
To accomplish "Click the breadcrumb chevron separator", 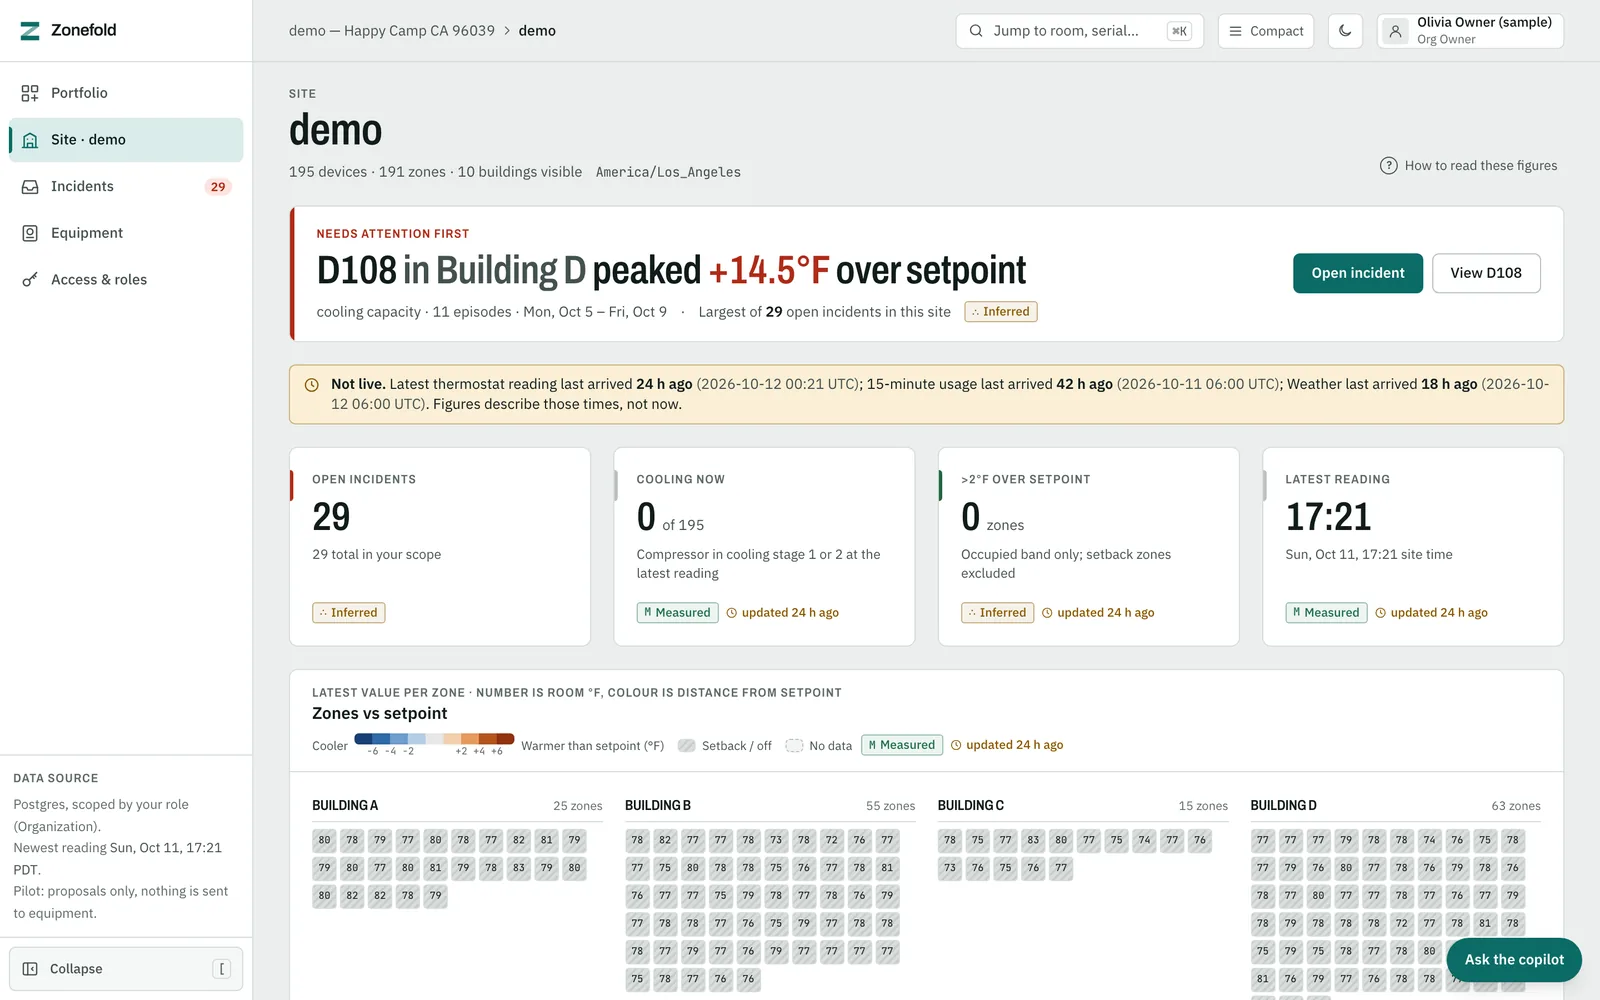I will (507, 31).
